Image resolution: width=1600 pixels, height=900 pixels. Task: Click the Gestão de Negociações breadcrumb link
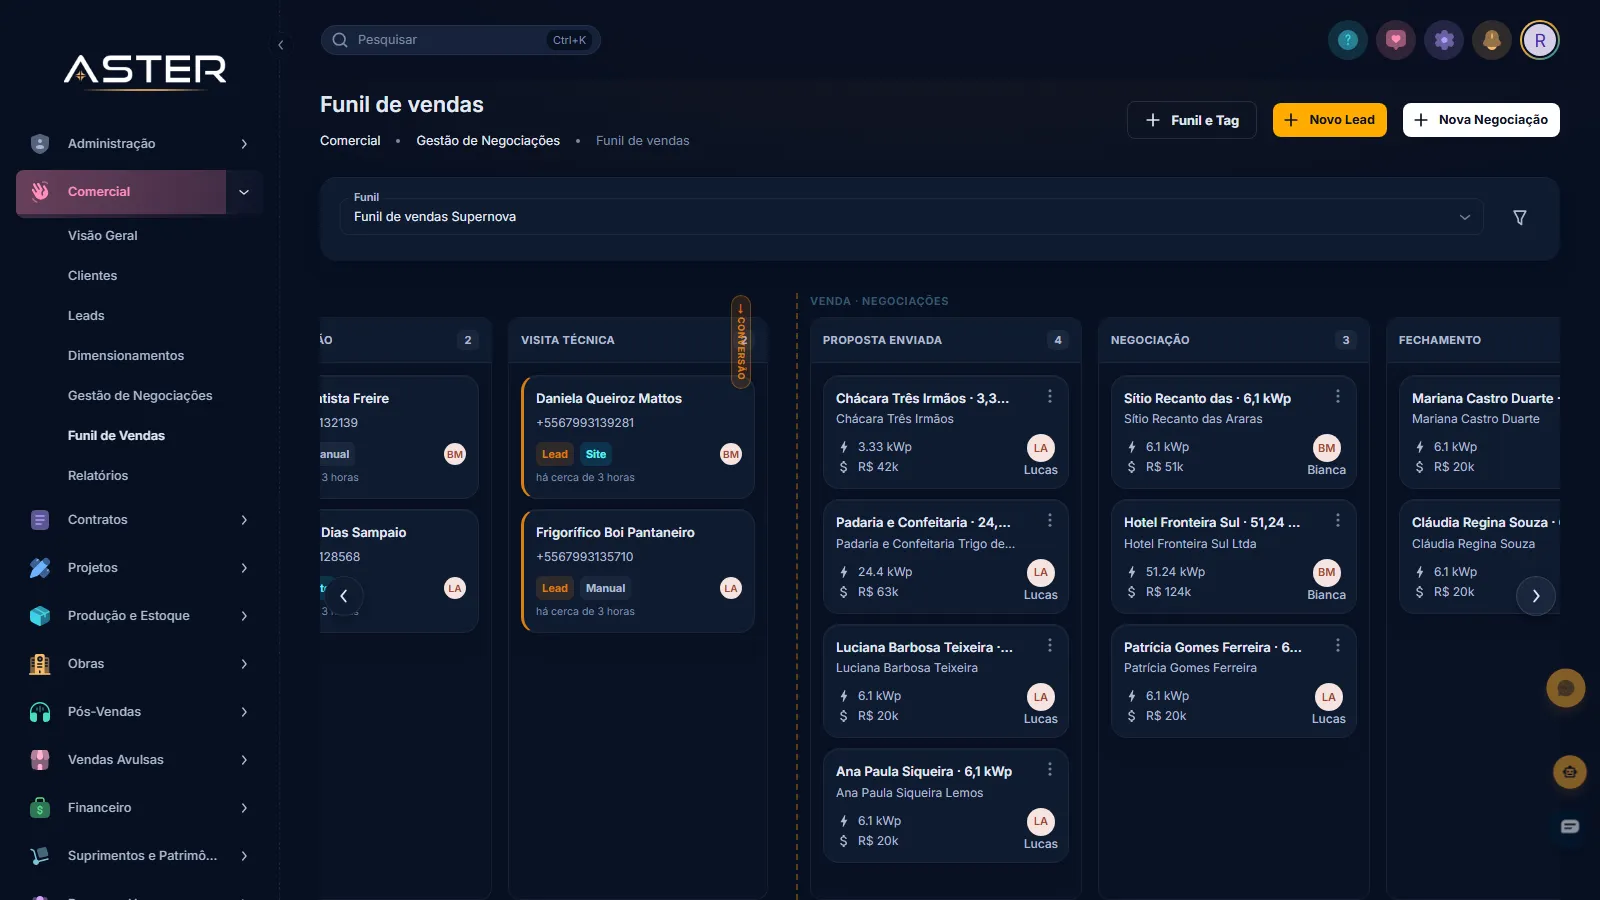pyautogui.click(x=488, y=141)
